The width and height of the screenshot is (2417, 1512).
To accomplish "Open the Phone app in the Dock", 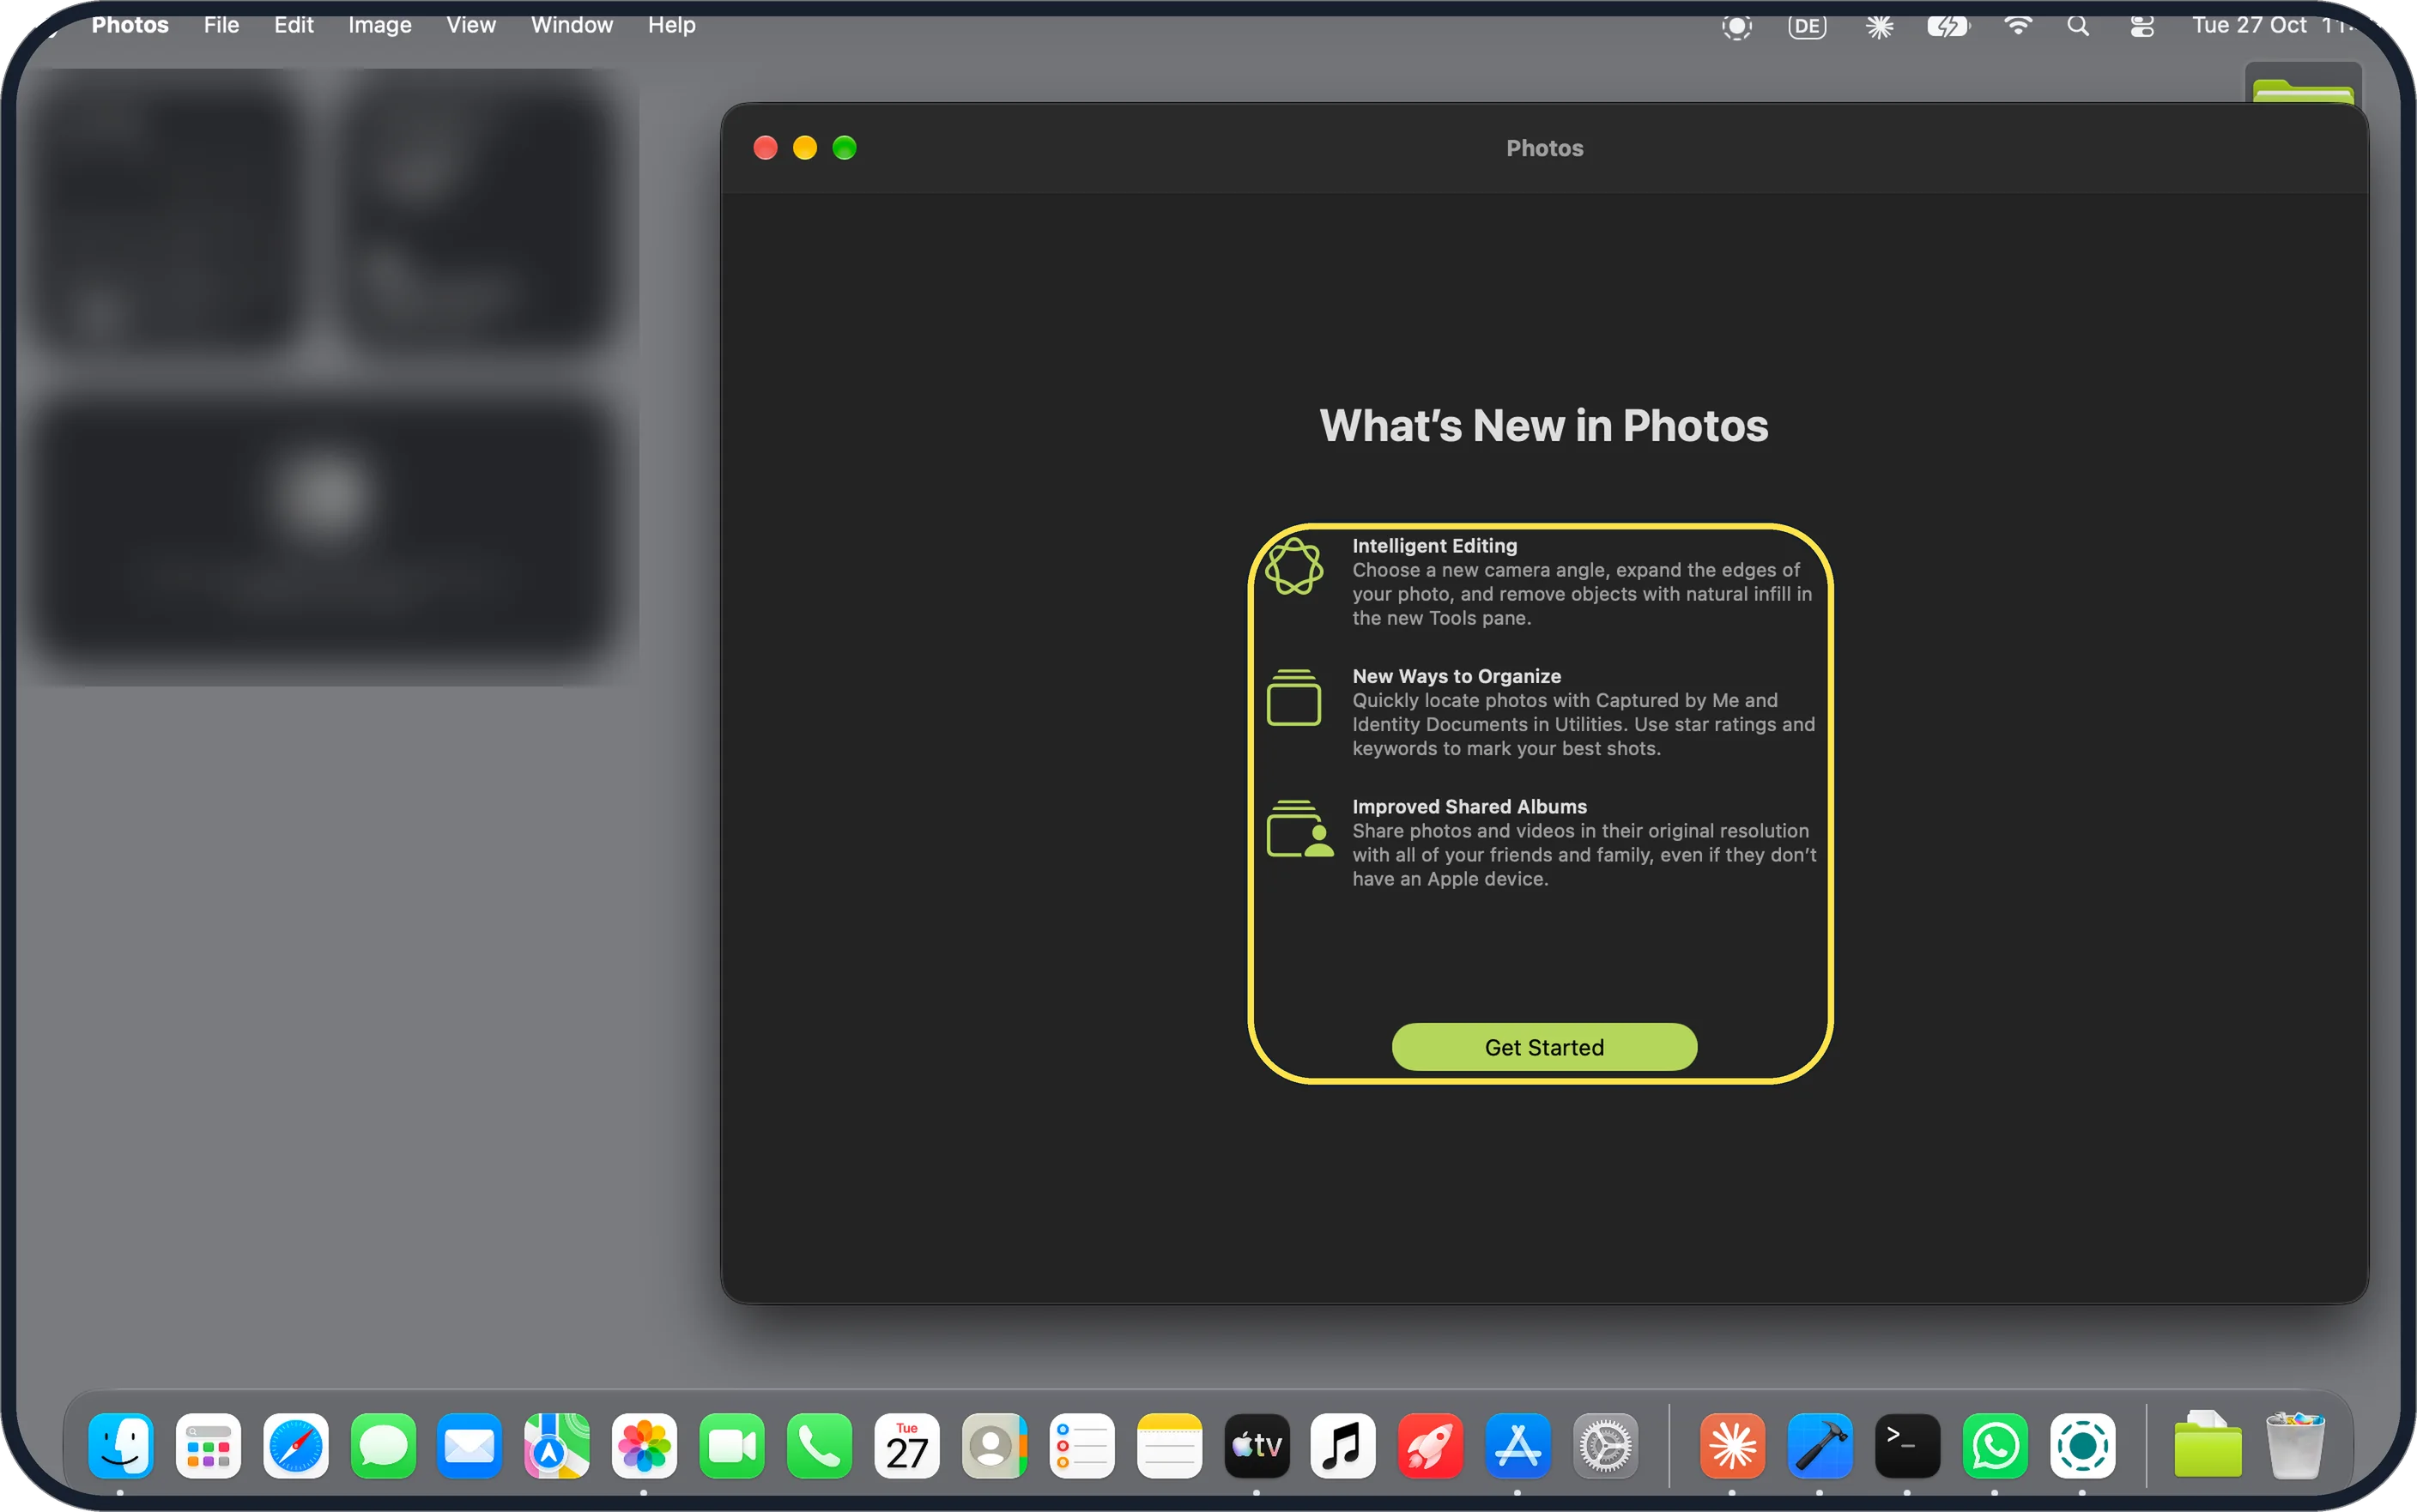I will (819, 1446).
